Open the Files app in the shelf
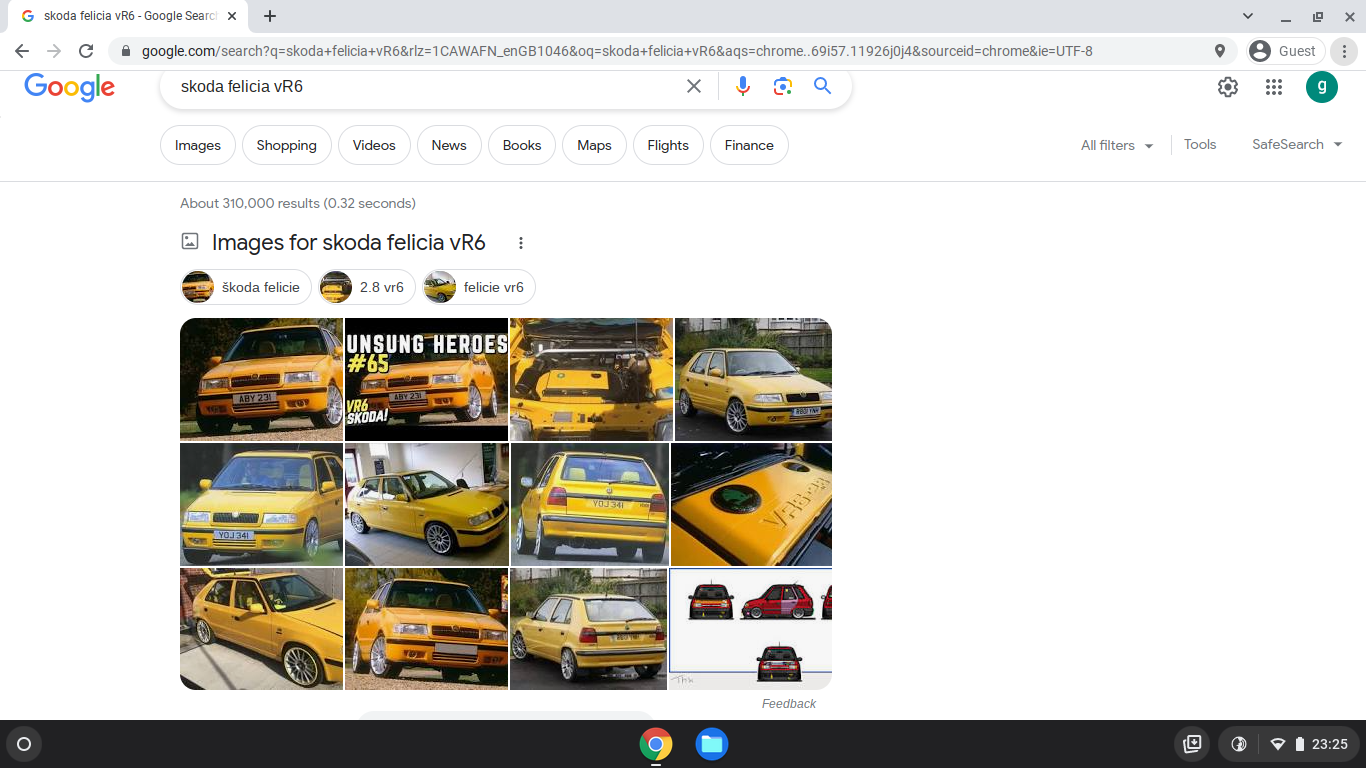The height and width of the screenshot is (768, 1366). tap(711, 744)
